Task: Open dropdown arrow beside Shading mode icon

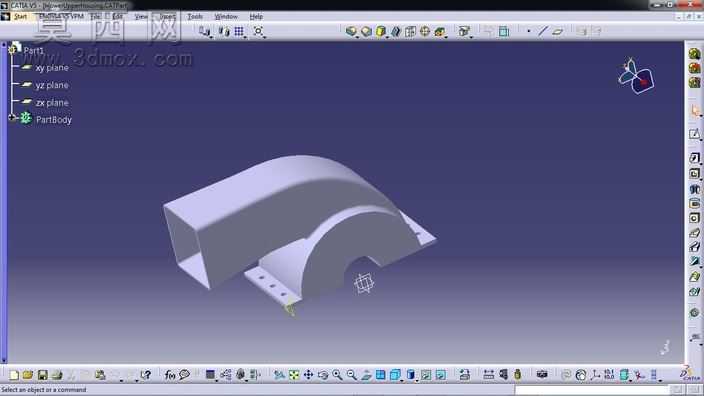Action: [417, 381]
